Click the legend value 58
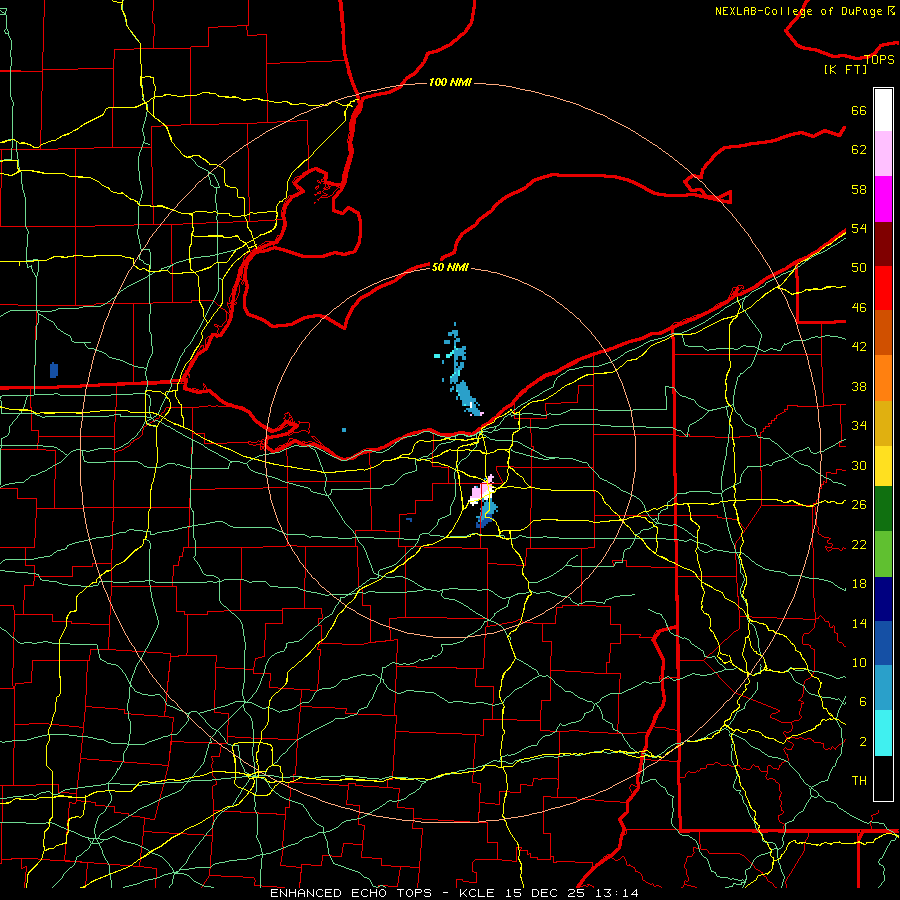 point(859,189)
